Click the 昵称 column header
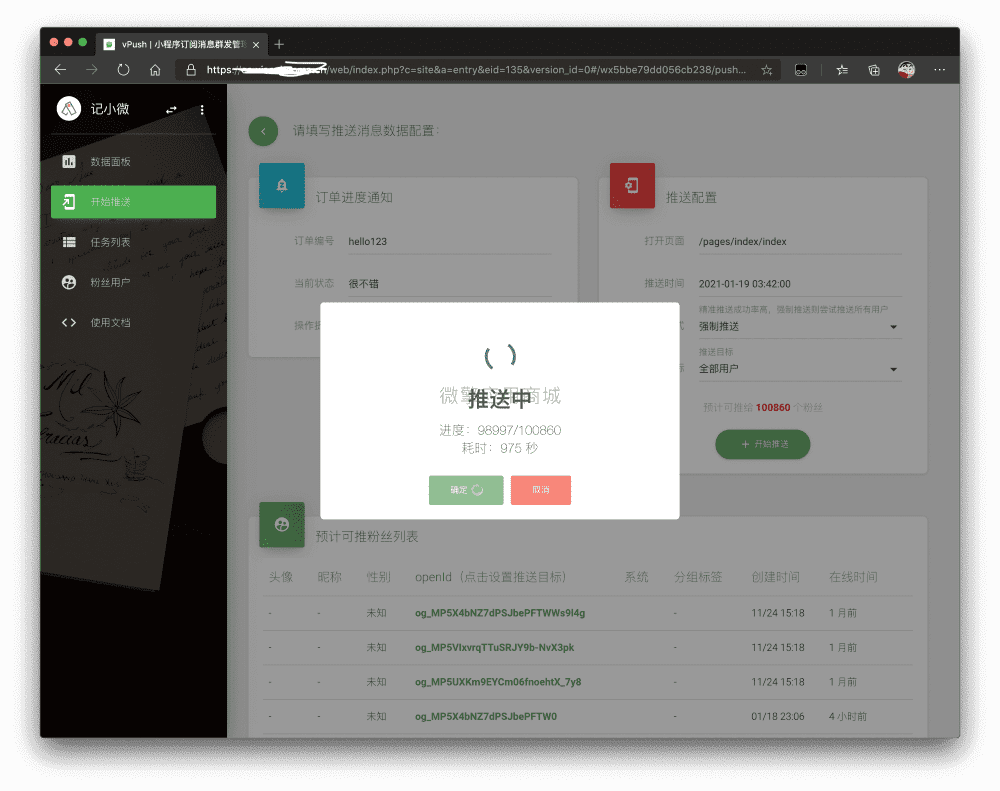This screenshot has width=1000, height=791. (x=329, y=577)
